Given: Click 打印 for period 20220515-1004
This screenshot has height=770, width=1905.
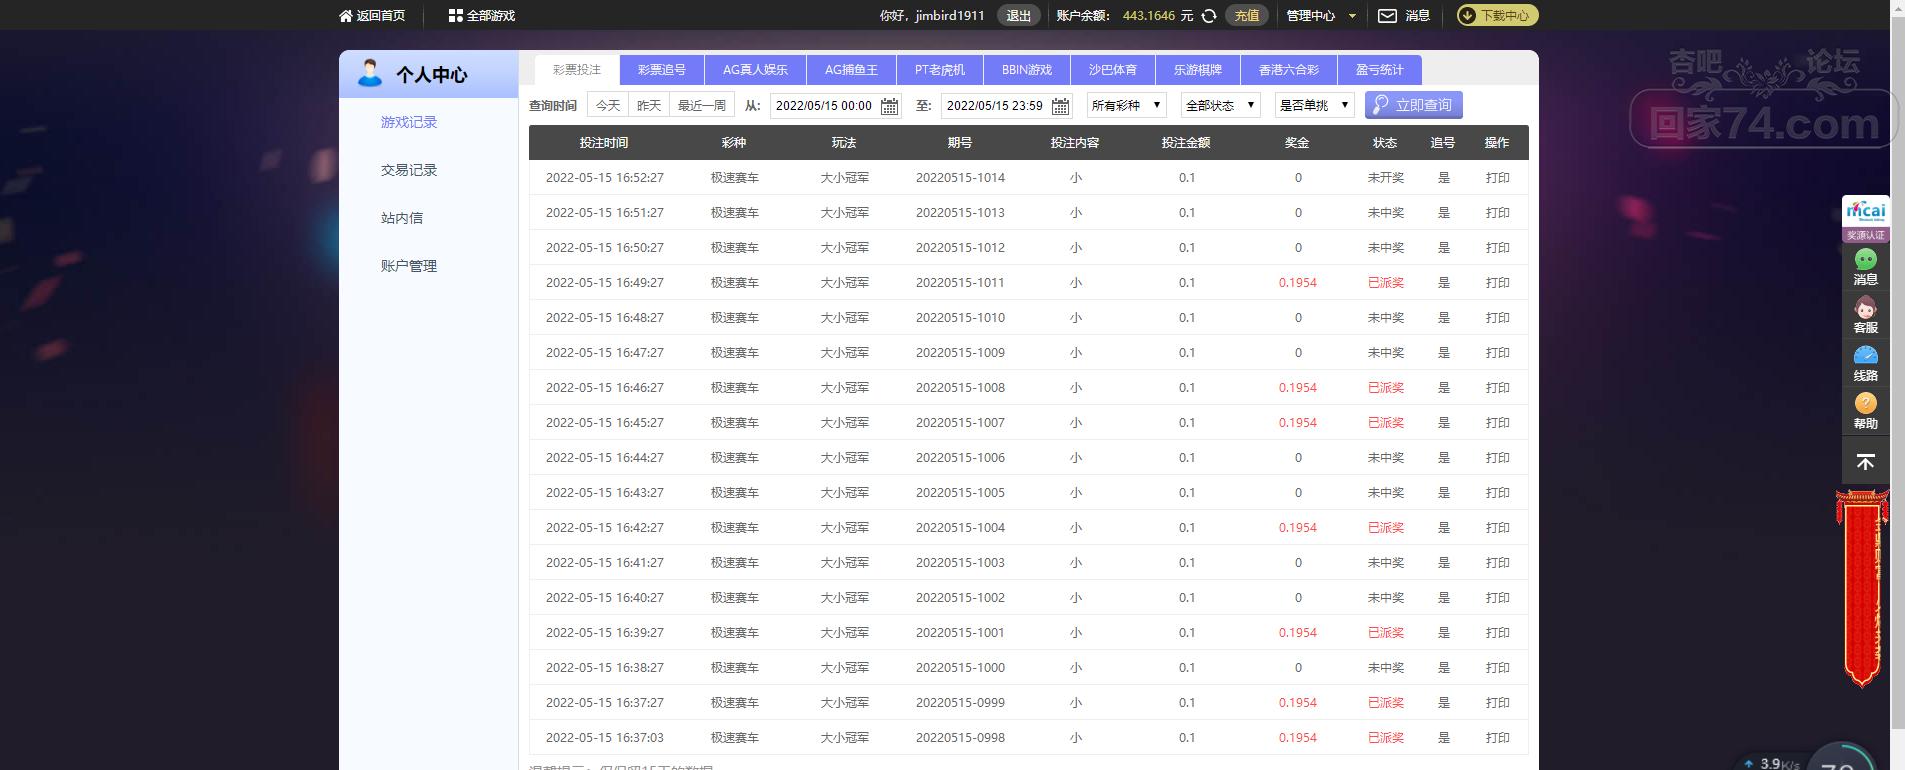Looking at the screenshot, I should pyautogui.click(x=1497, y=528).
